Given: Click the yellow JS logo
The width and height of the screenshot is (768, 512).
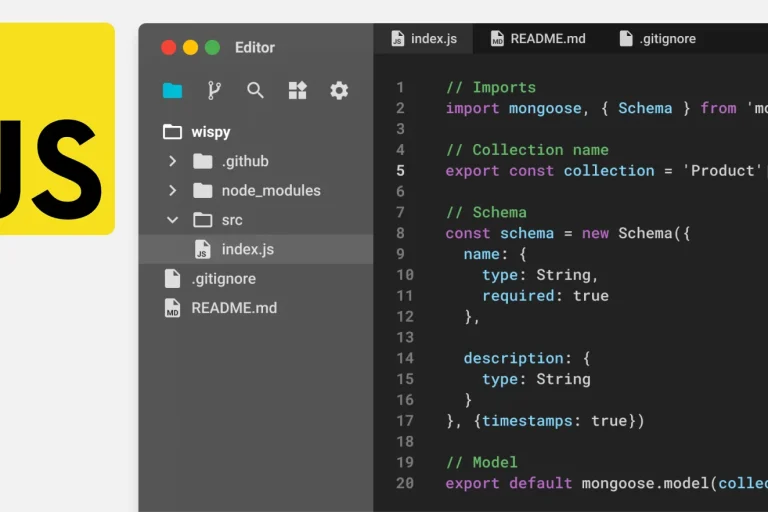Looking at the screenshot, I should (x=57, y=128).
